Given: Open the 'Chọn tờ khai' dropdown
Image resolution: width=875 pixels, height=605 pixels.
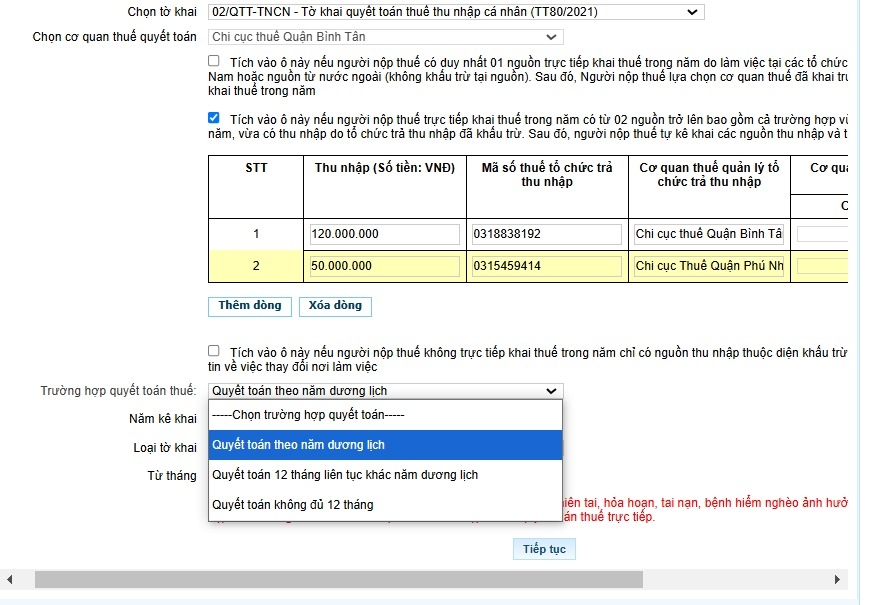Looking at the screenshot, I should tap(456, 12).
